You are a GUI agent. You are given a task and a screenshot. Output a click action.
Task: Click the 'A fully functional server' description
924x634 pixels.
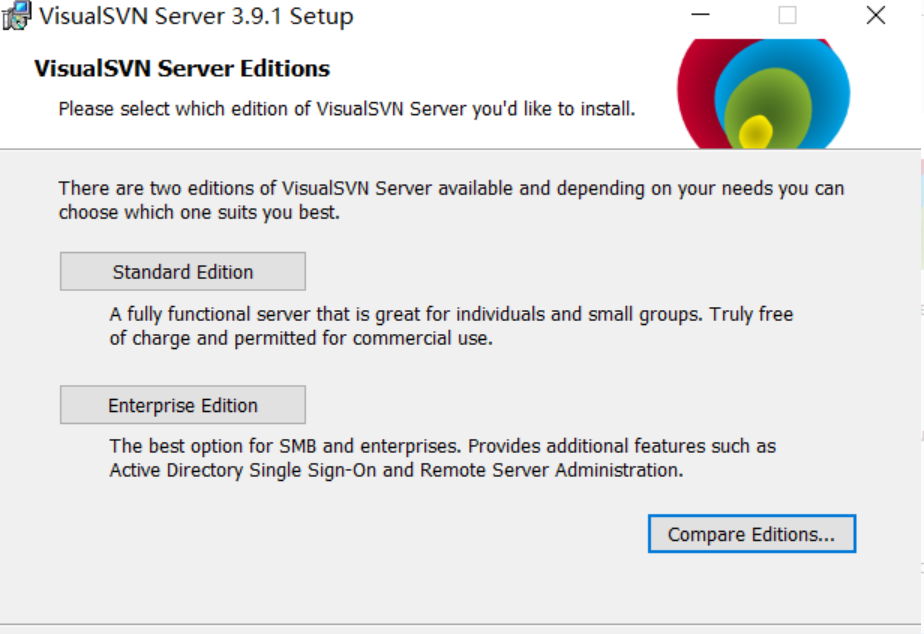click(x=451, y=326)
